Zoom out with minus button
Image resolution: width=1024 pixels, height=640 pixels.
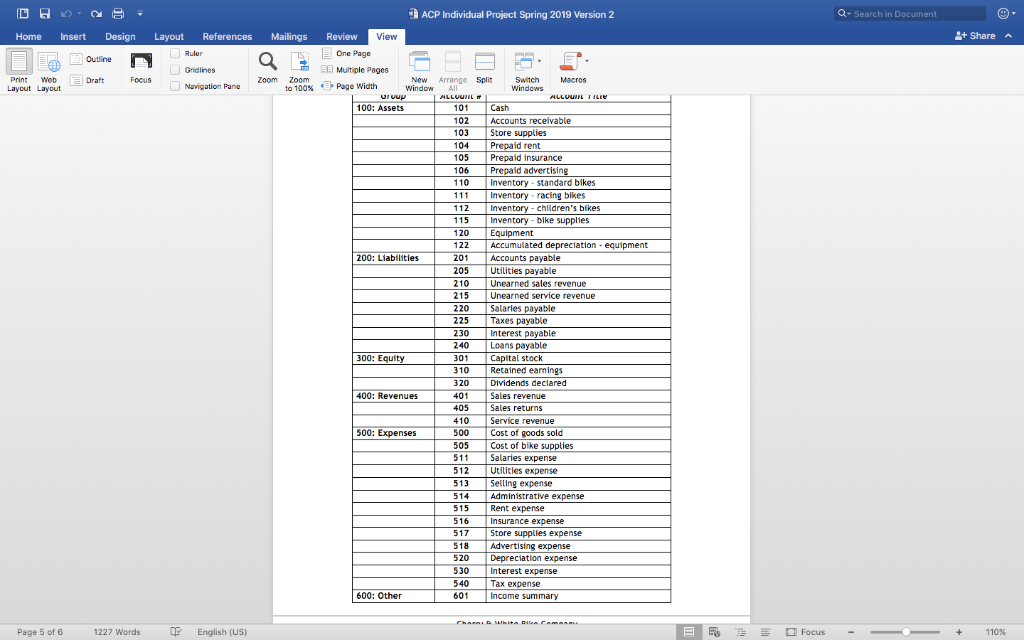coord(851,632)
